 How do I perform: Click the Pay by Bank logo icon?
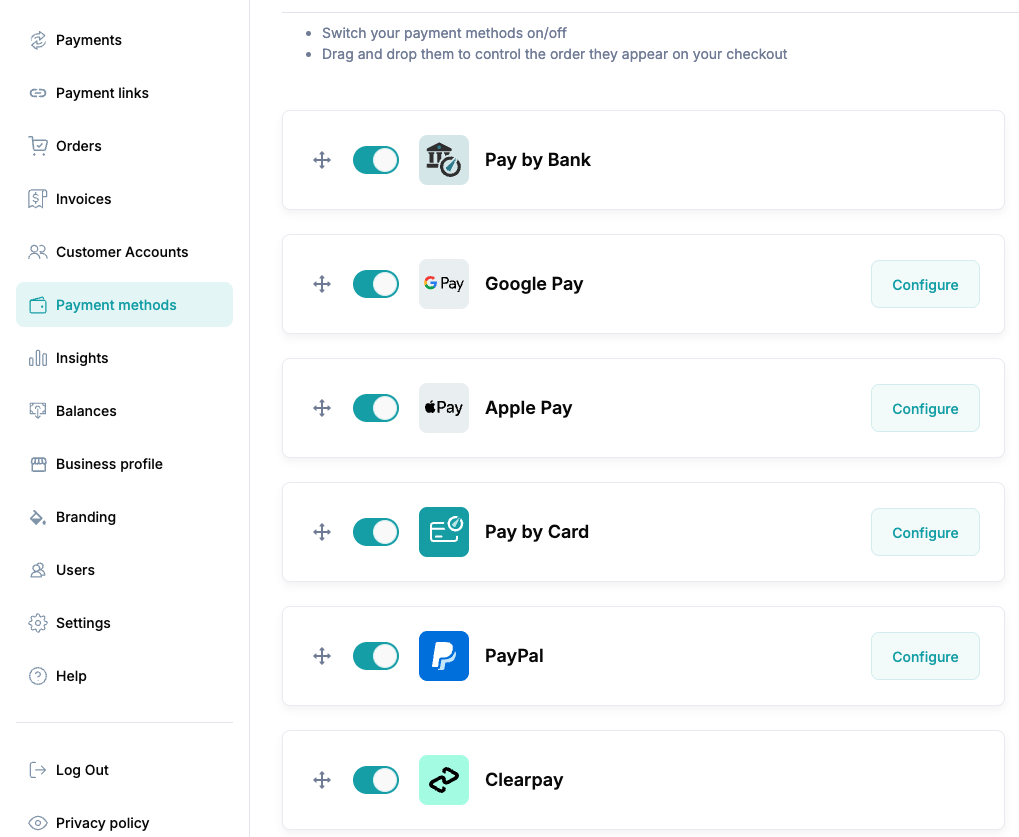click(443, 160)
